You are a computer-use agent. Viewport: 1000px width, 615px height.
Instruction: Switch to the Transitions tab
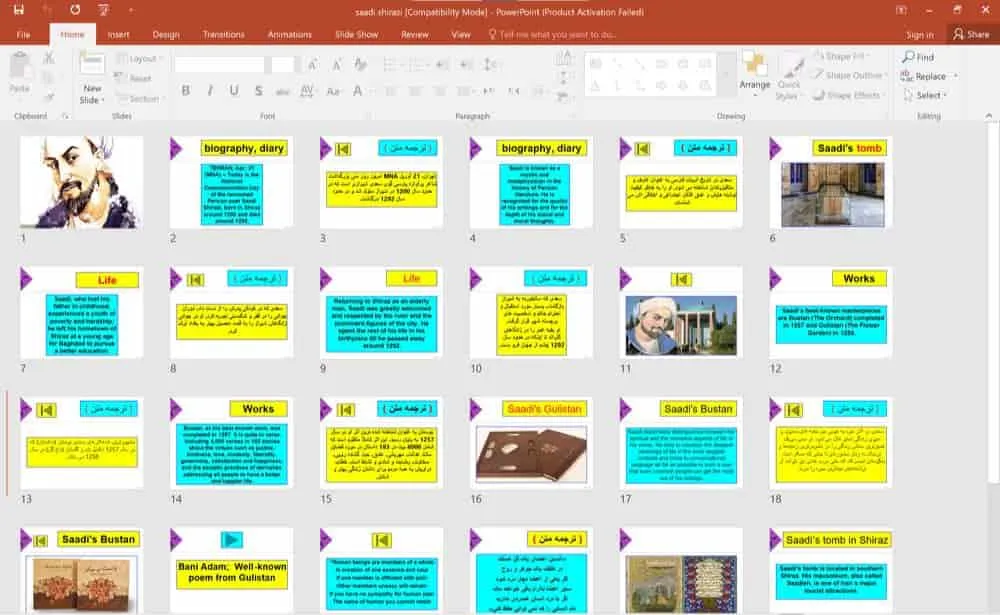(x=223, y=34)
